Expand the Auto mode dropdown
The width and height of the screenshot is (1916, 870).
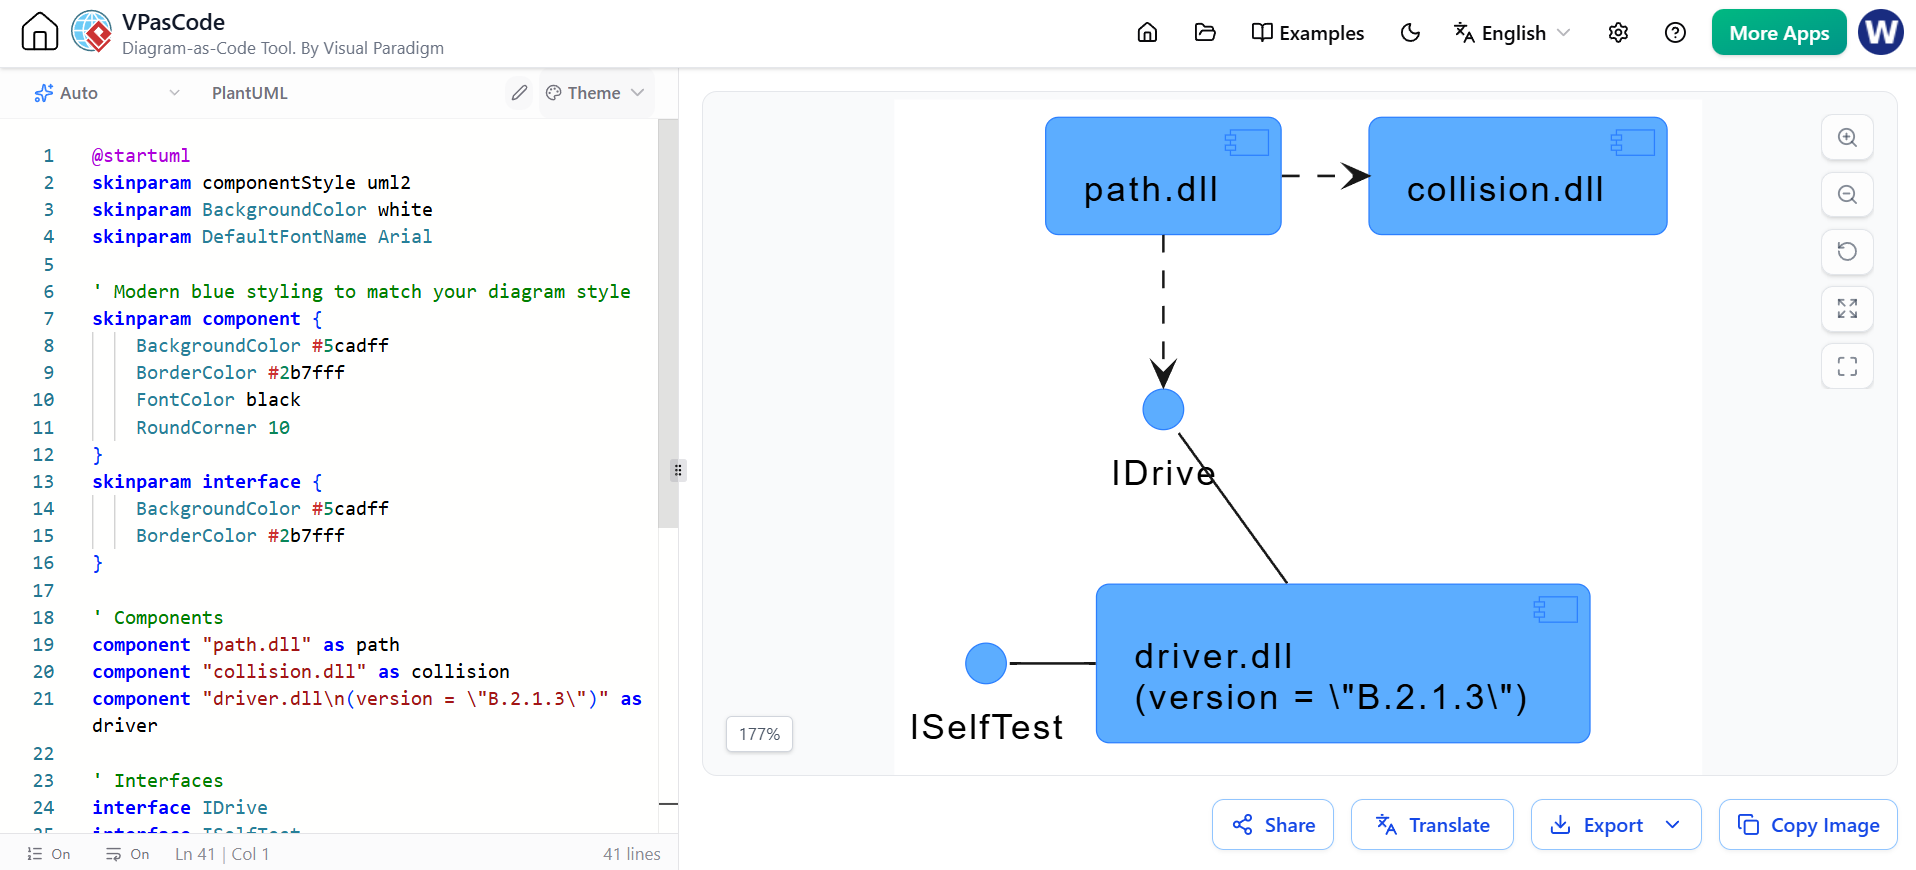(107, 93)
